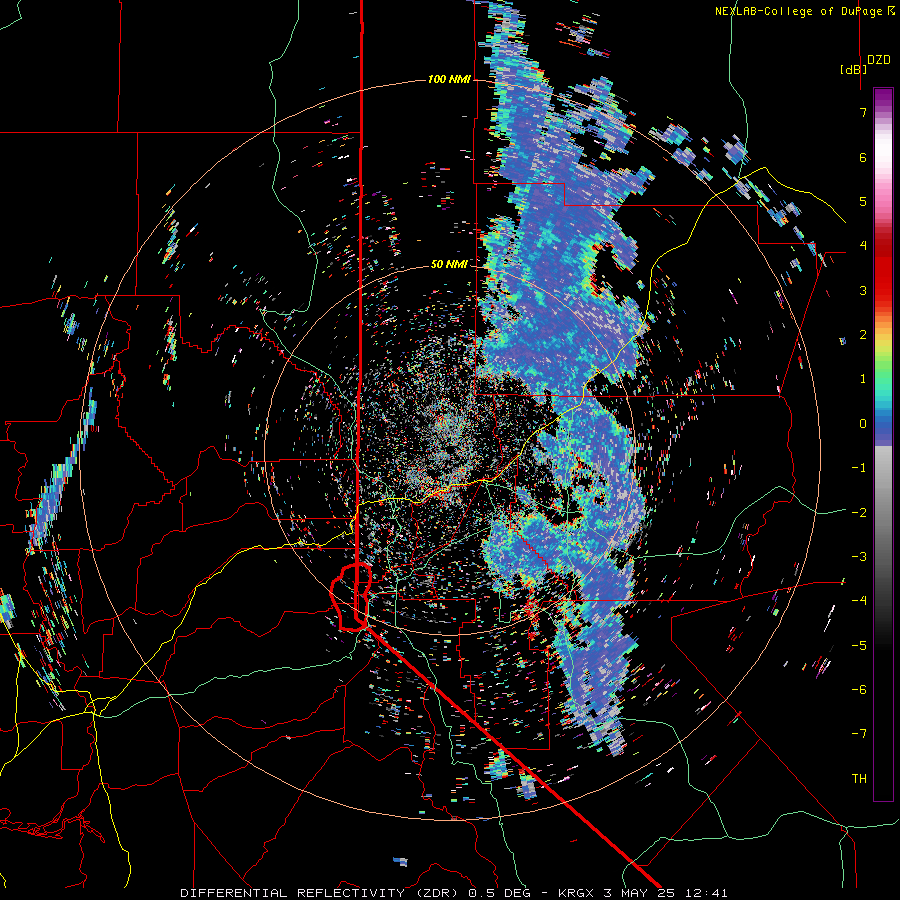Click the 5 value on the color scale
Image resolution: width=900 pixels, height=900 pixels.
click(x=863, y=201)
